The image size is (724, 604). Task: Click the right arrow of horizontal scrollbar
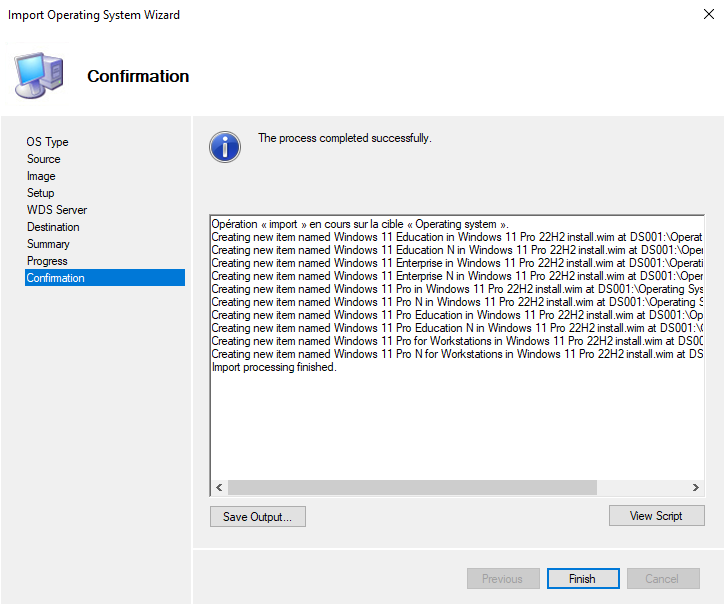point(695,487)
